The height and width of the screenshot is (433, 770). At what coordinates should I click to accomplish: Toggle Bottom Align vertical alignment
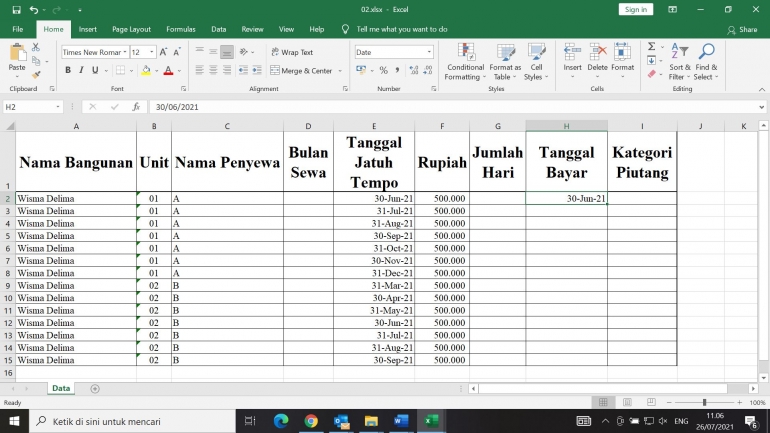pyautogui.click(x=227, y=52)
